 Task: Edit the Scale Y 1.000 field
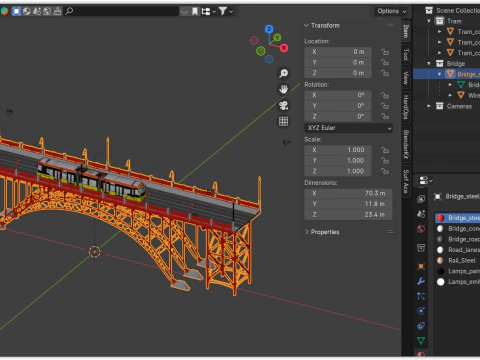(338, 161)
